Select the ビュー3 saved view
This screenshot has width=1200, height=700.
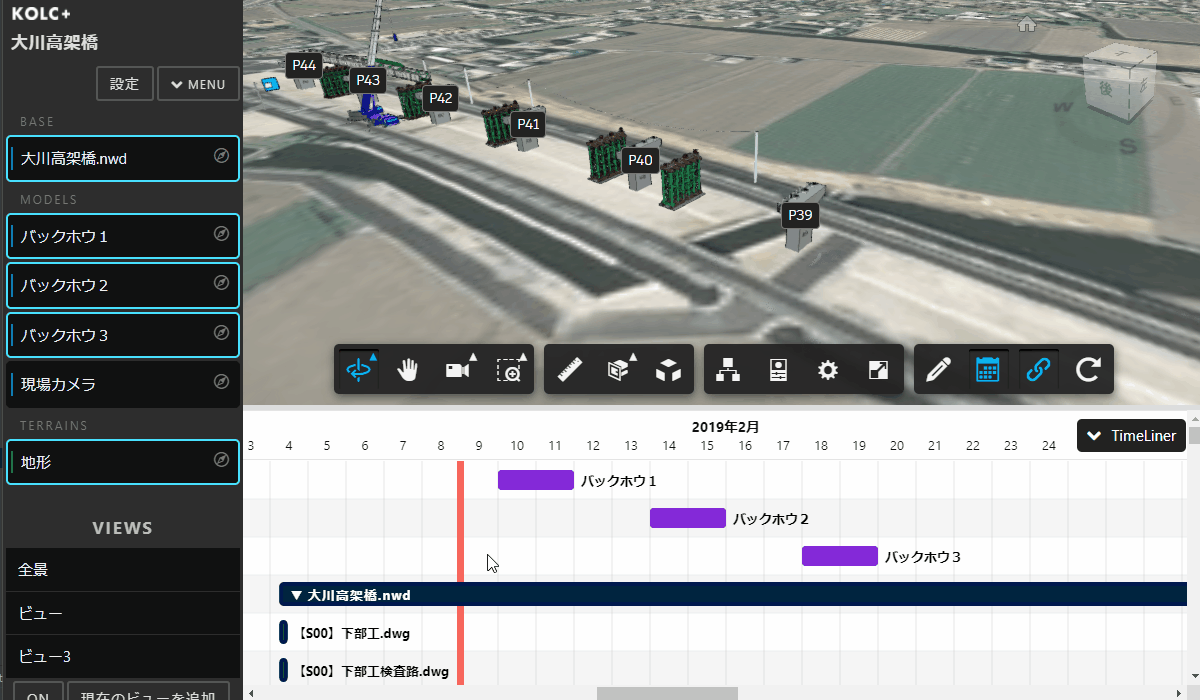tap(122, 657)
